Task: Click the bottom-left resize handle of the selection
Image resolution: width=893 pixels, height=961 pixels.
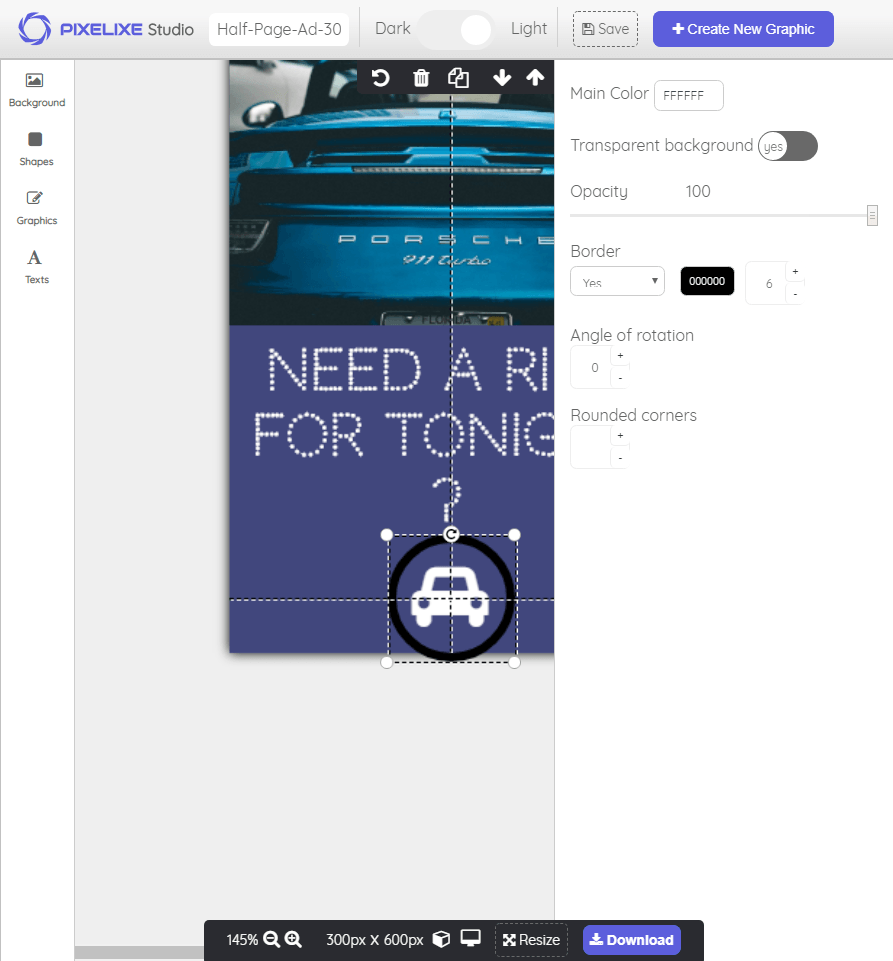Action: [x=387, y=663]
